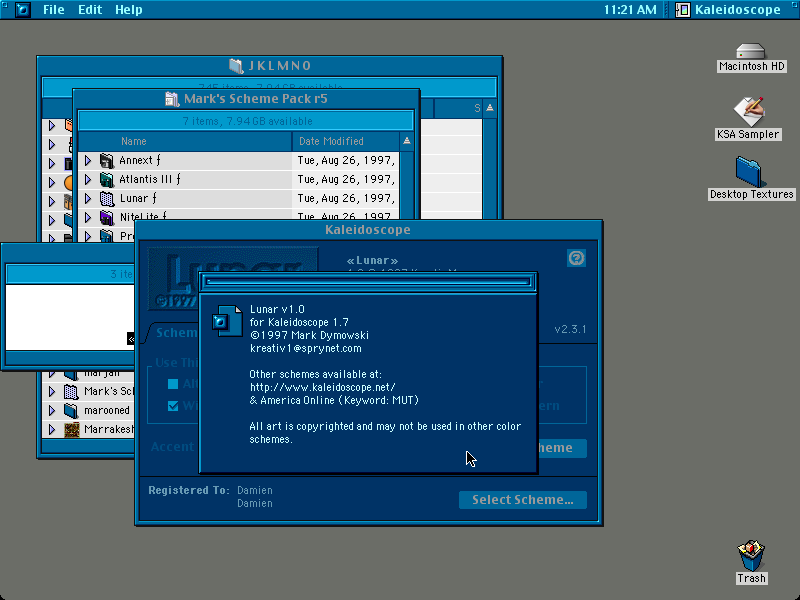Image resolution: width=800 pixels, height=600 pixels.
Task: Click the Select Scheme... button
Action: (x=522, y=499)
